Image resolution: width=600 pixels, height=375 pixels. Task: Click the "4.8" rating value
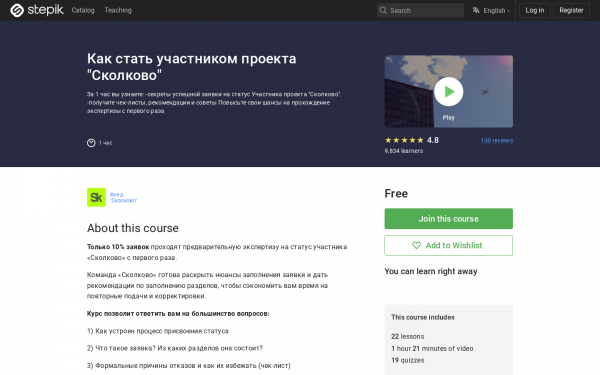point(433,140)
